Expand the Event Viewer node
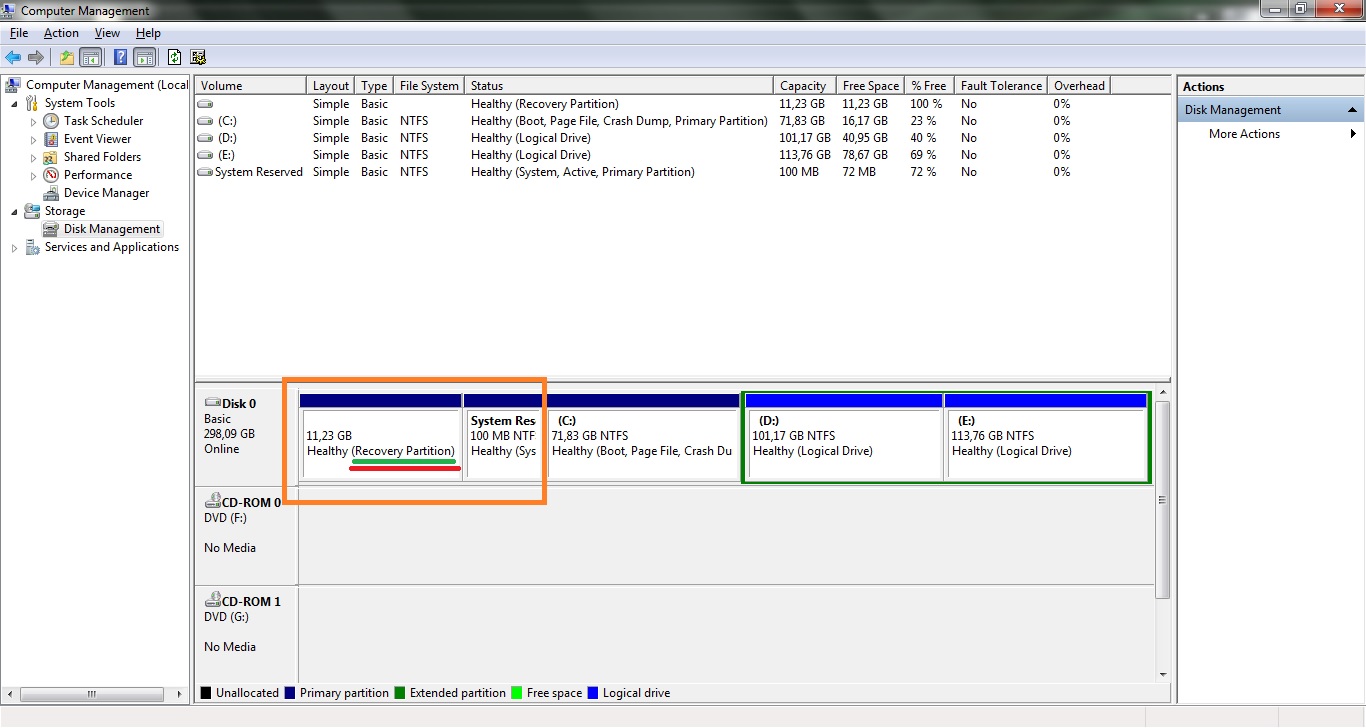Screen dimensions: 1366x728 point(33,139)
